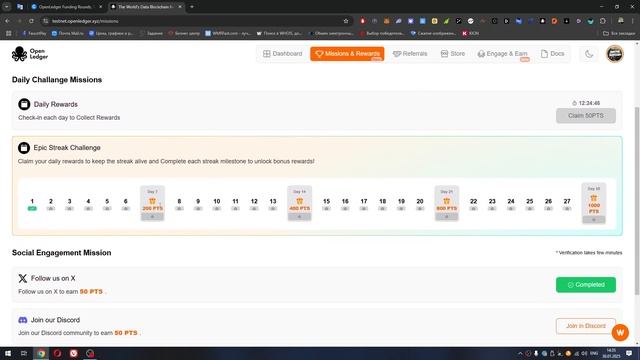The width and height of the screenshot is (640, 360).
Task: Click the lock button under Day 14
Action: [x=300, y=217]
